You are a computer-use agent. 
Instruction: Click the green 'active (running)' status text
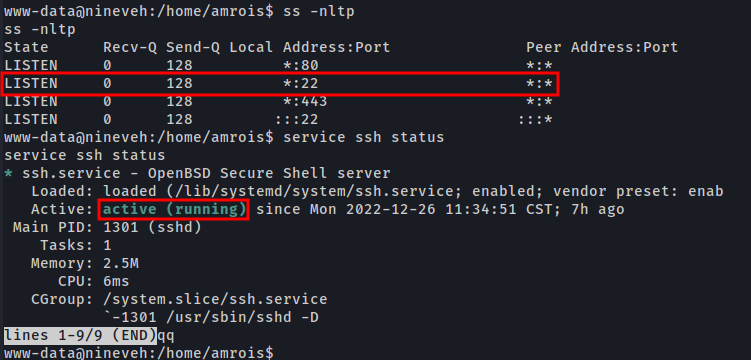click(x=174, y=210)
